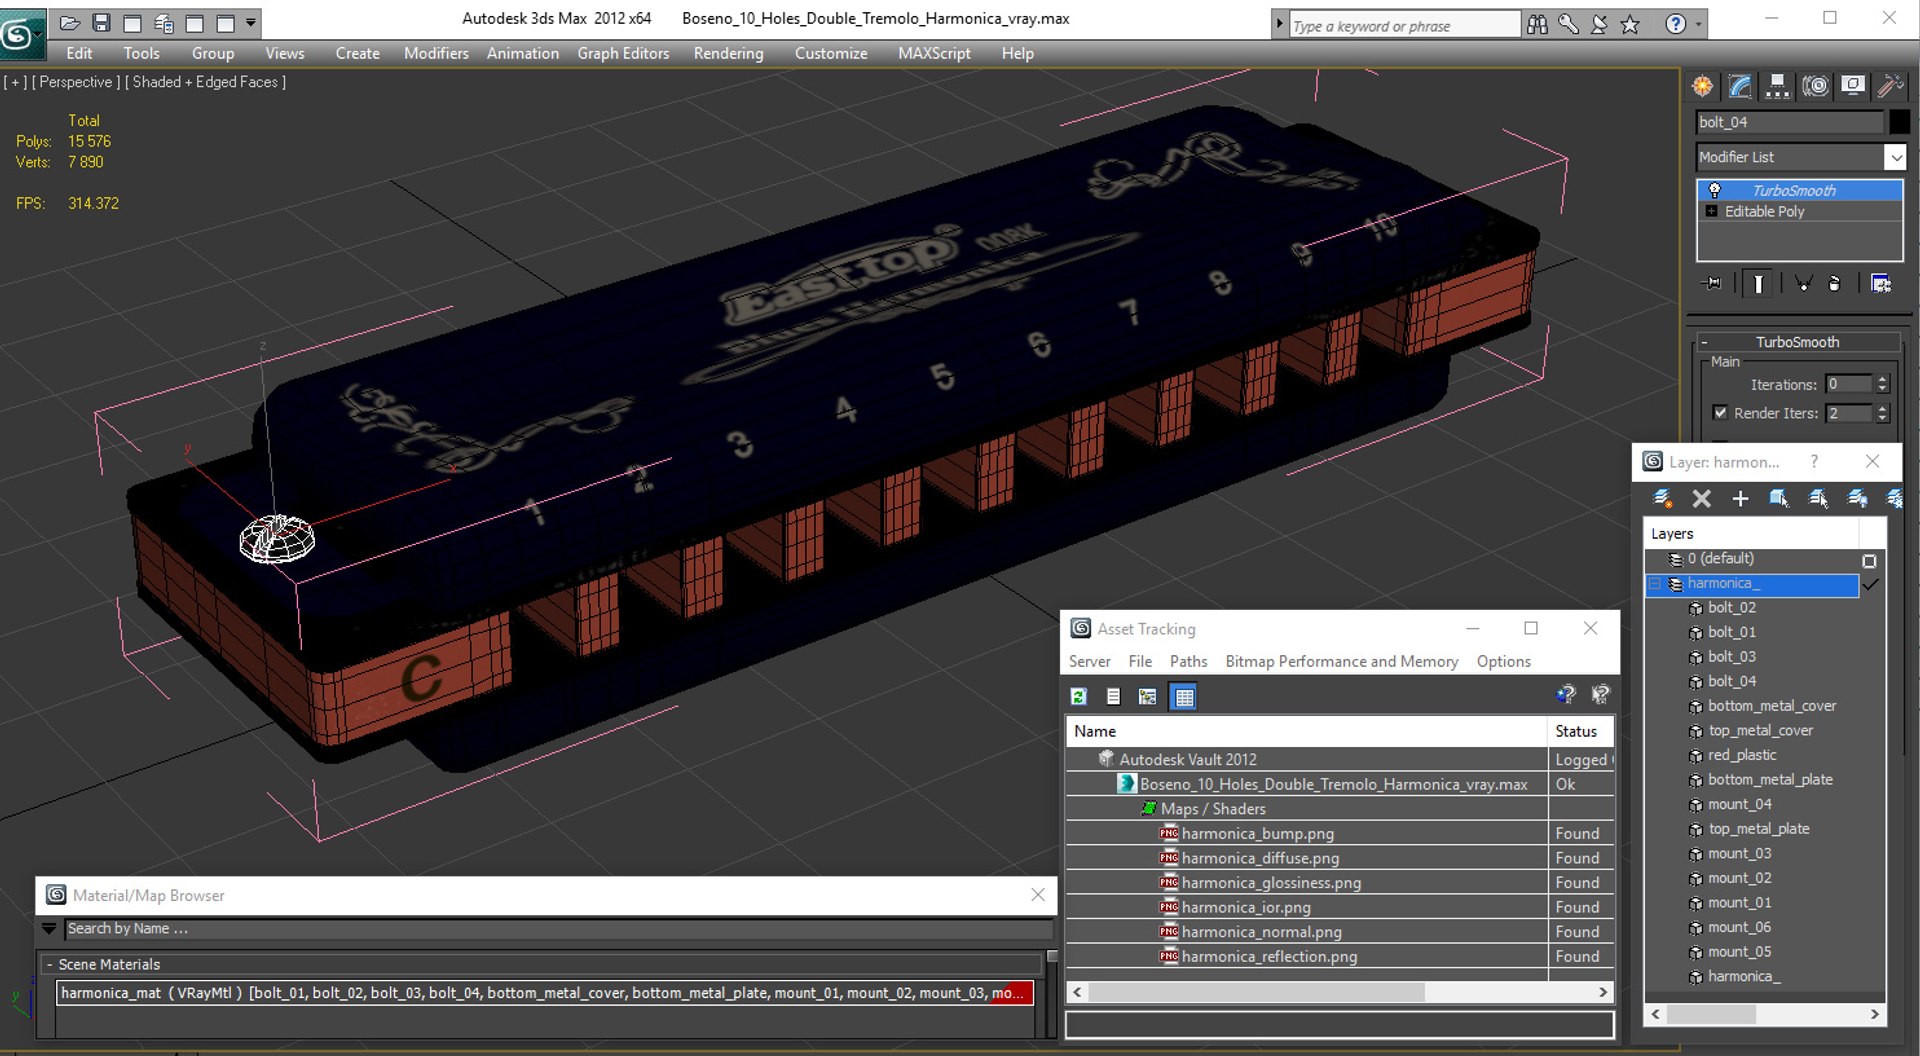
Task: Open the quick access toolbar customize arrow
Action: pos(251,22)
